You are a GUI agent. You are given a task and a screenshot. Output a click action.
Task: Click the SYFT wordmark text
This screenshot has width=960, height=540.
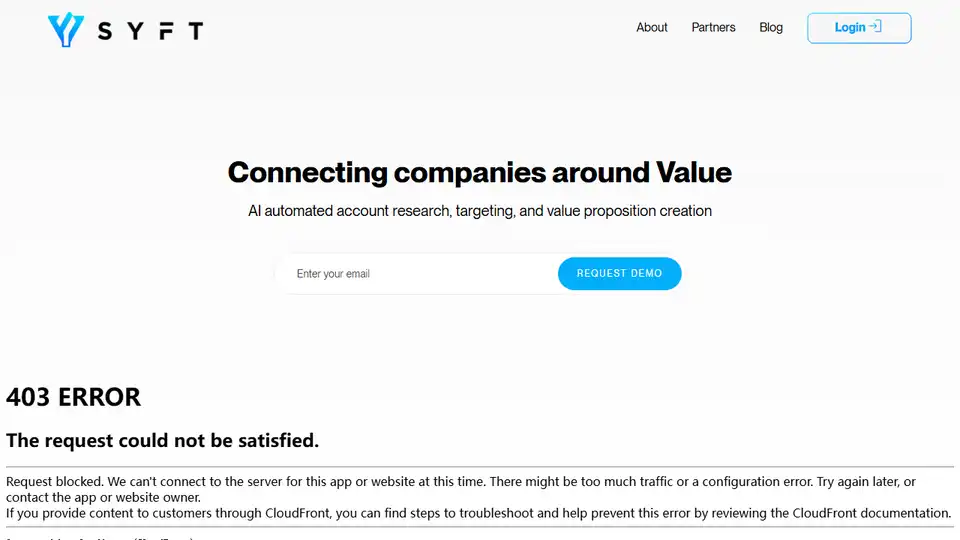click(151, 31)
